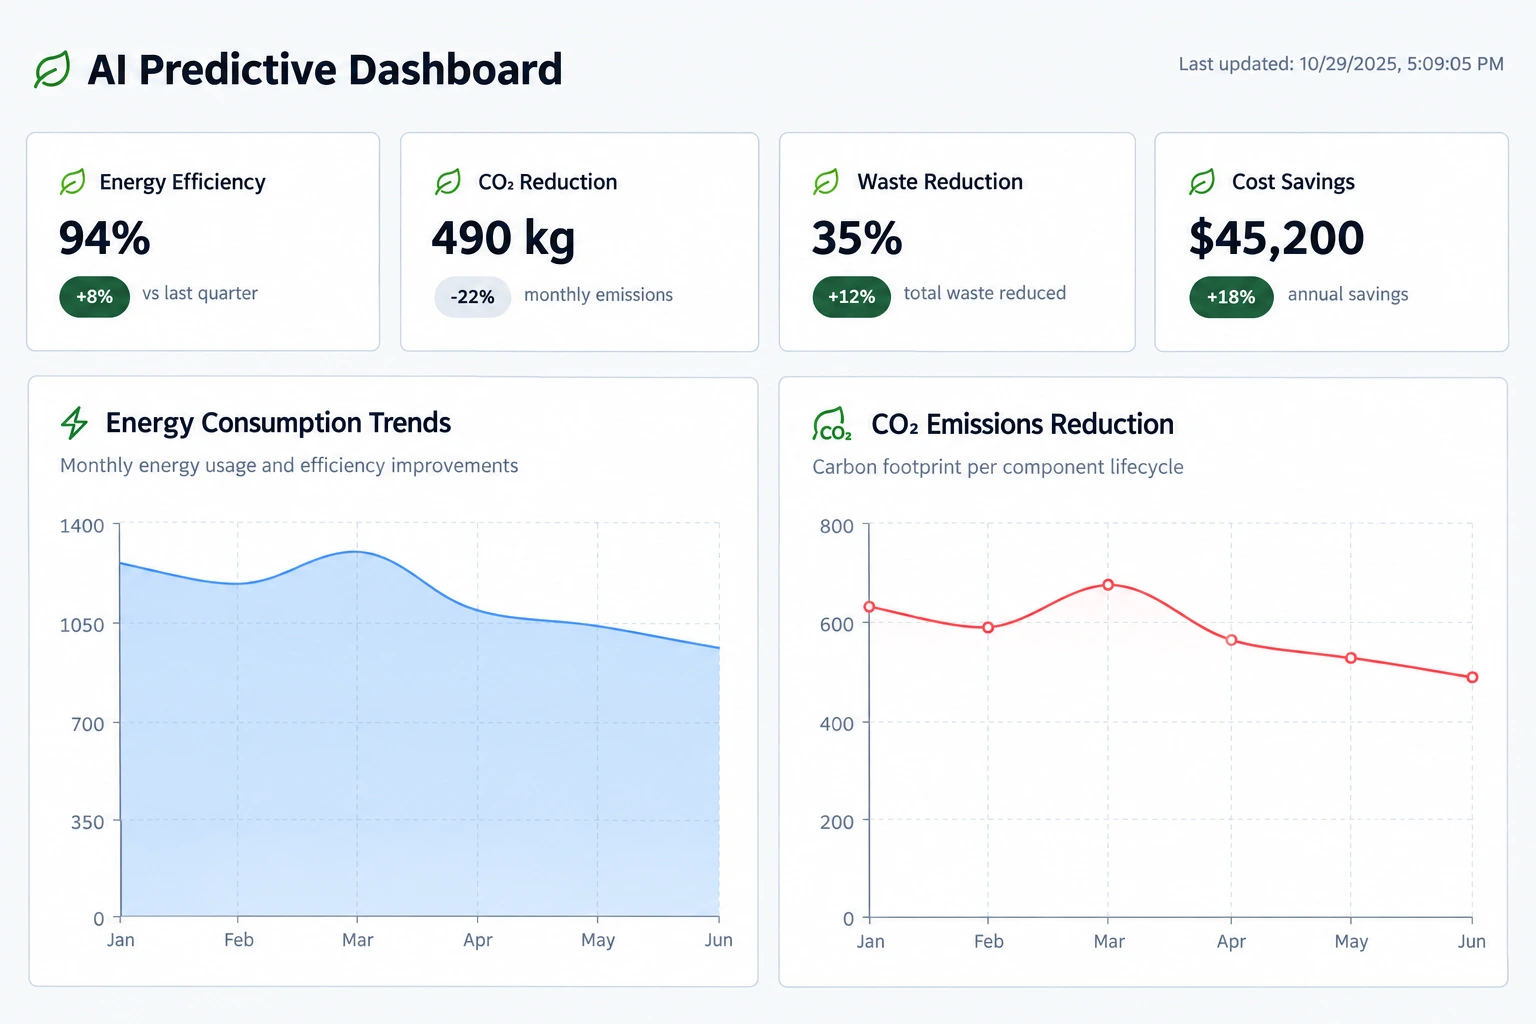Click the Feb data point on CO₂ chart
Image resolution: width=1536 pixels, height=1024 pixels.
point(988,628)
